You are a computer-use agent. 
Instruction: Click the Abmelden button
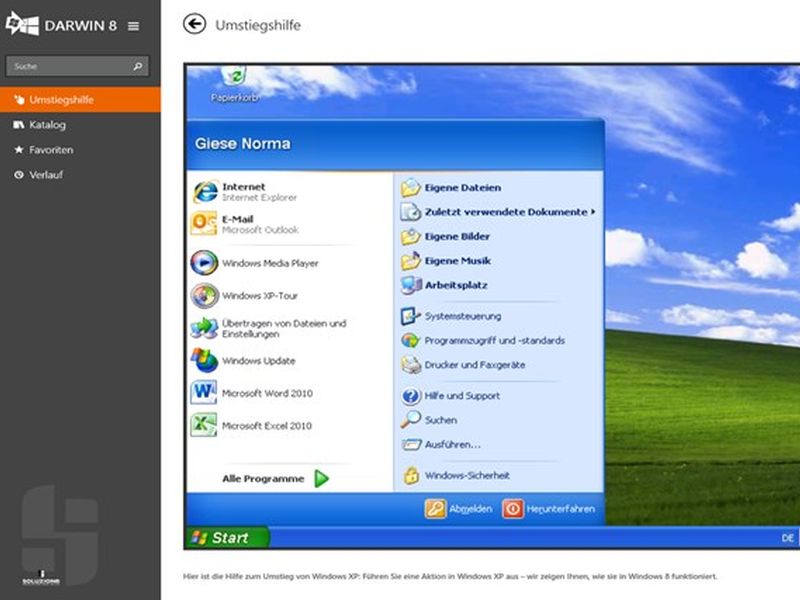point(458,509)
